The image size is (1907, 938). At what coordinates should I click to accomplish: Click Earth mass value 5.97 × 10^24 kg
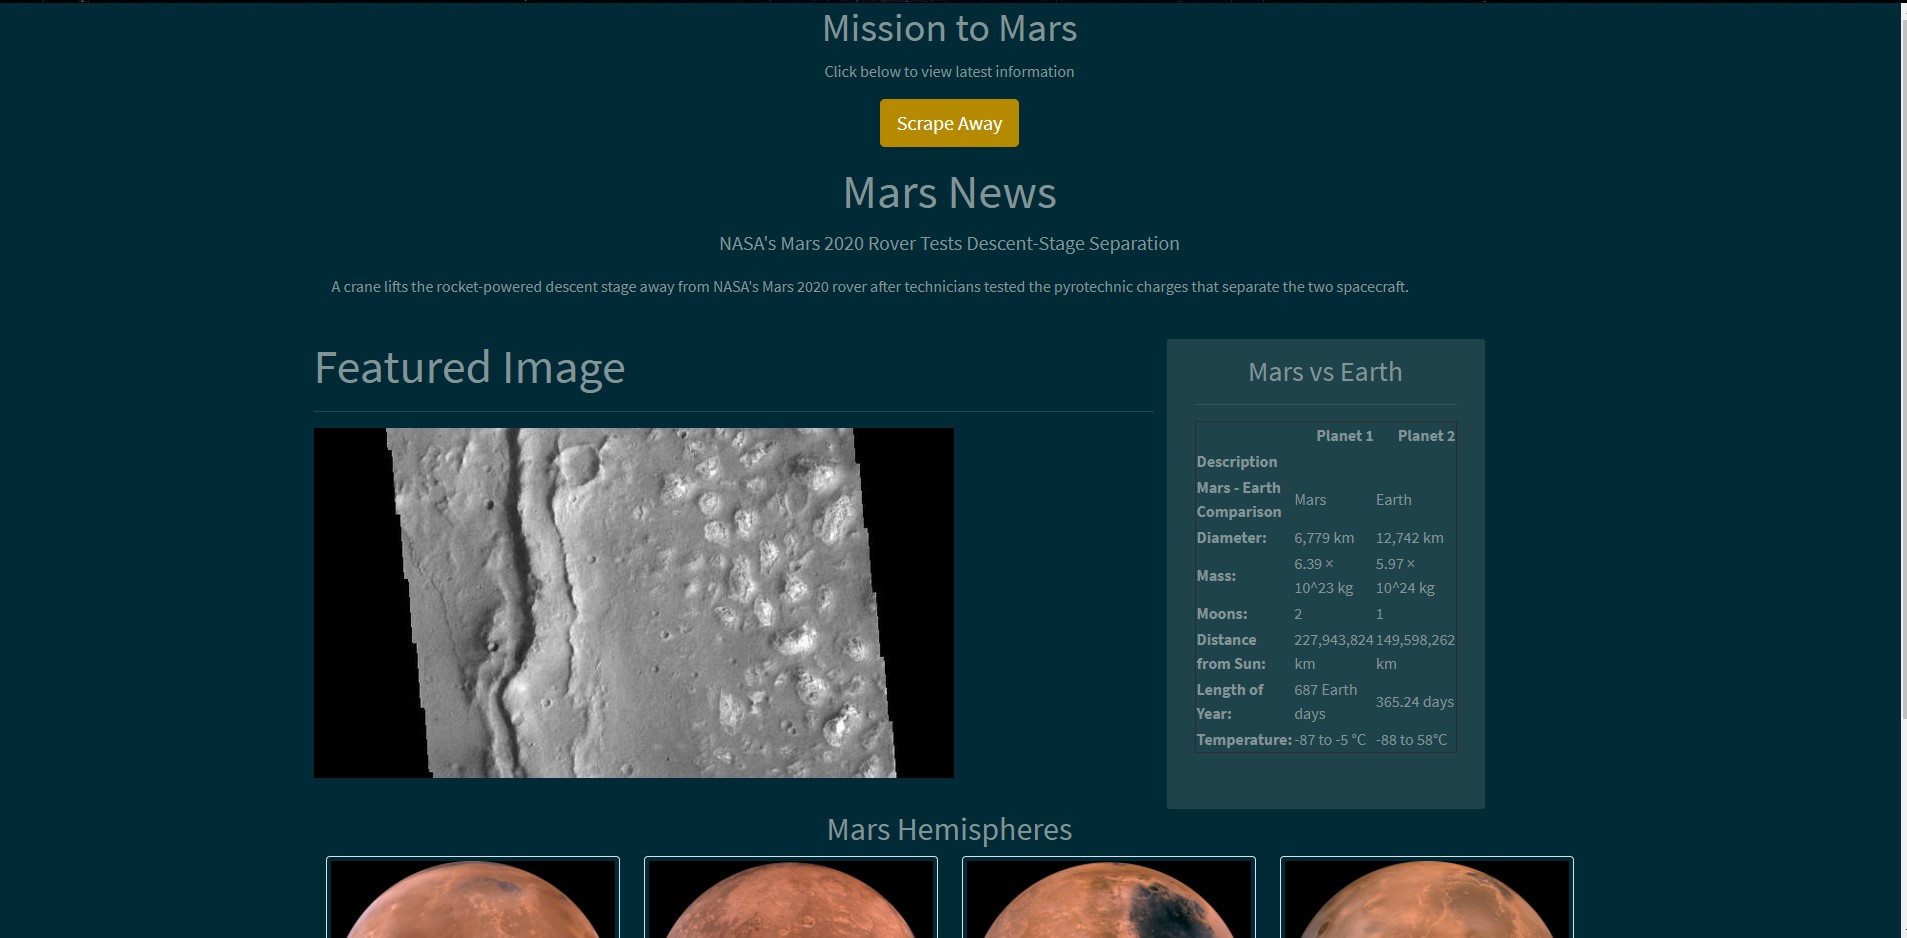[1405, 576]
